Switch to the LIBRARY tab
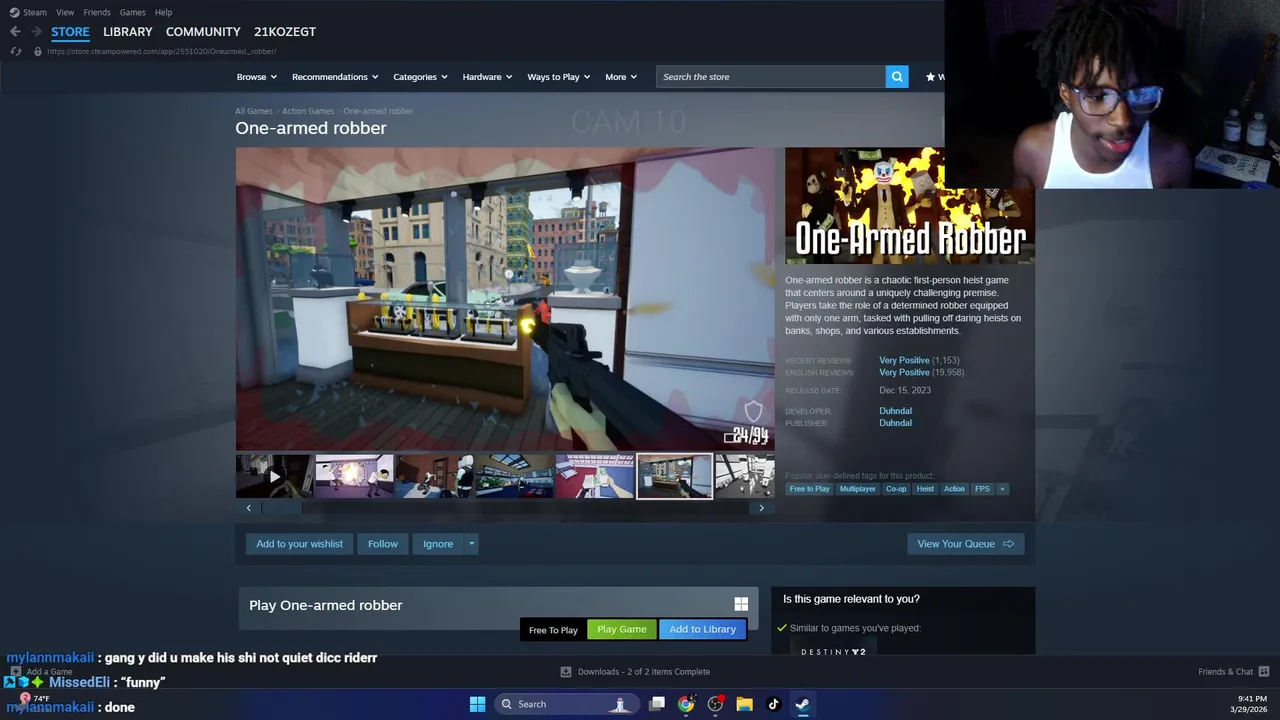This screenshot has width=1280, height=720. tap(128, 32)
